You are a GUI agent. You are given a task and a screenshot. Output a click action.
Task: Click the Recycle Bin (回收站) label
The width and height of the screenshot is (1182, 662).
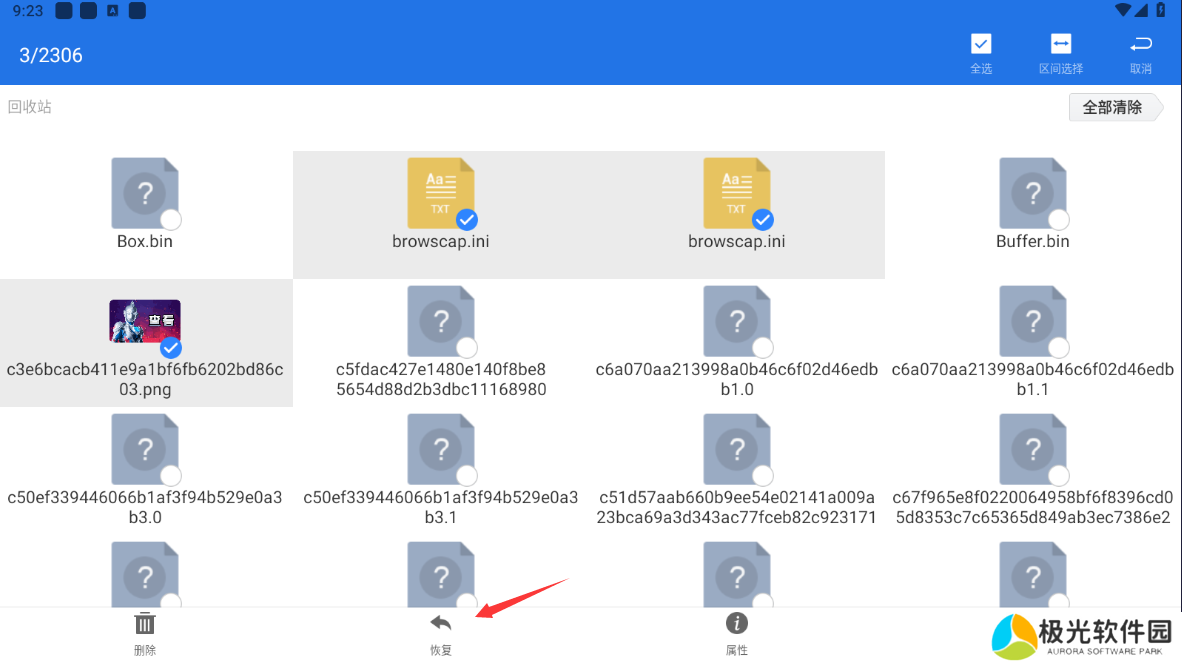[x=30, y=107]
